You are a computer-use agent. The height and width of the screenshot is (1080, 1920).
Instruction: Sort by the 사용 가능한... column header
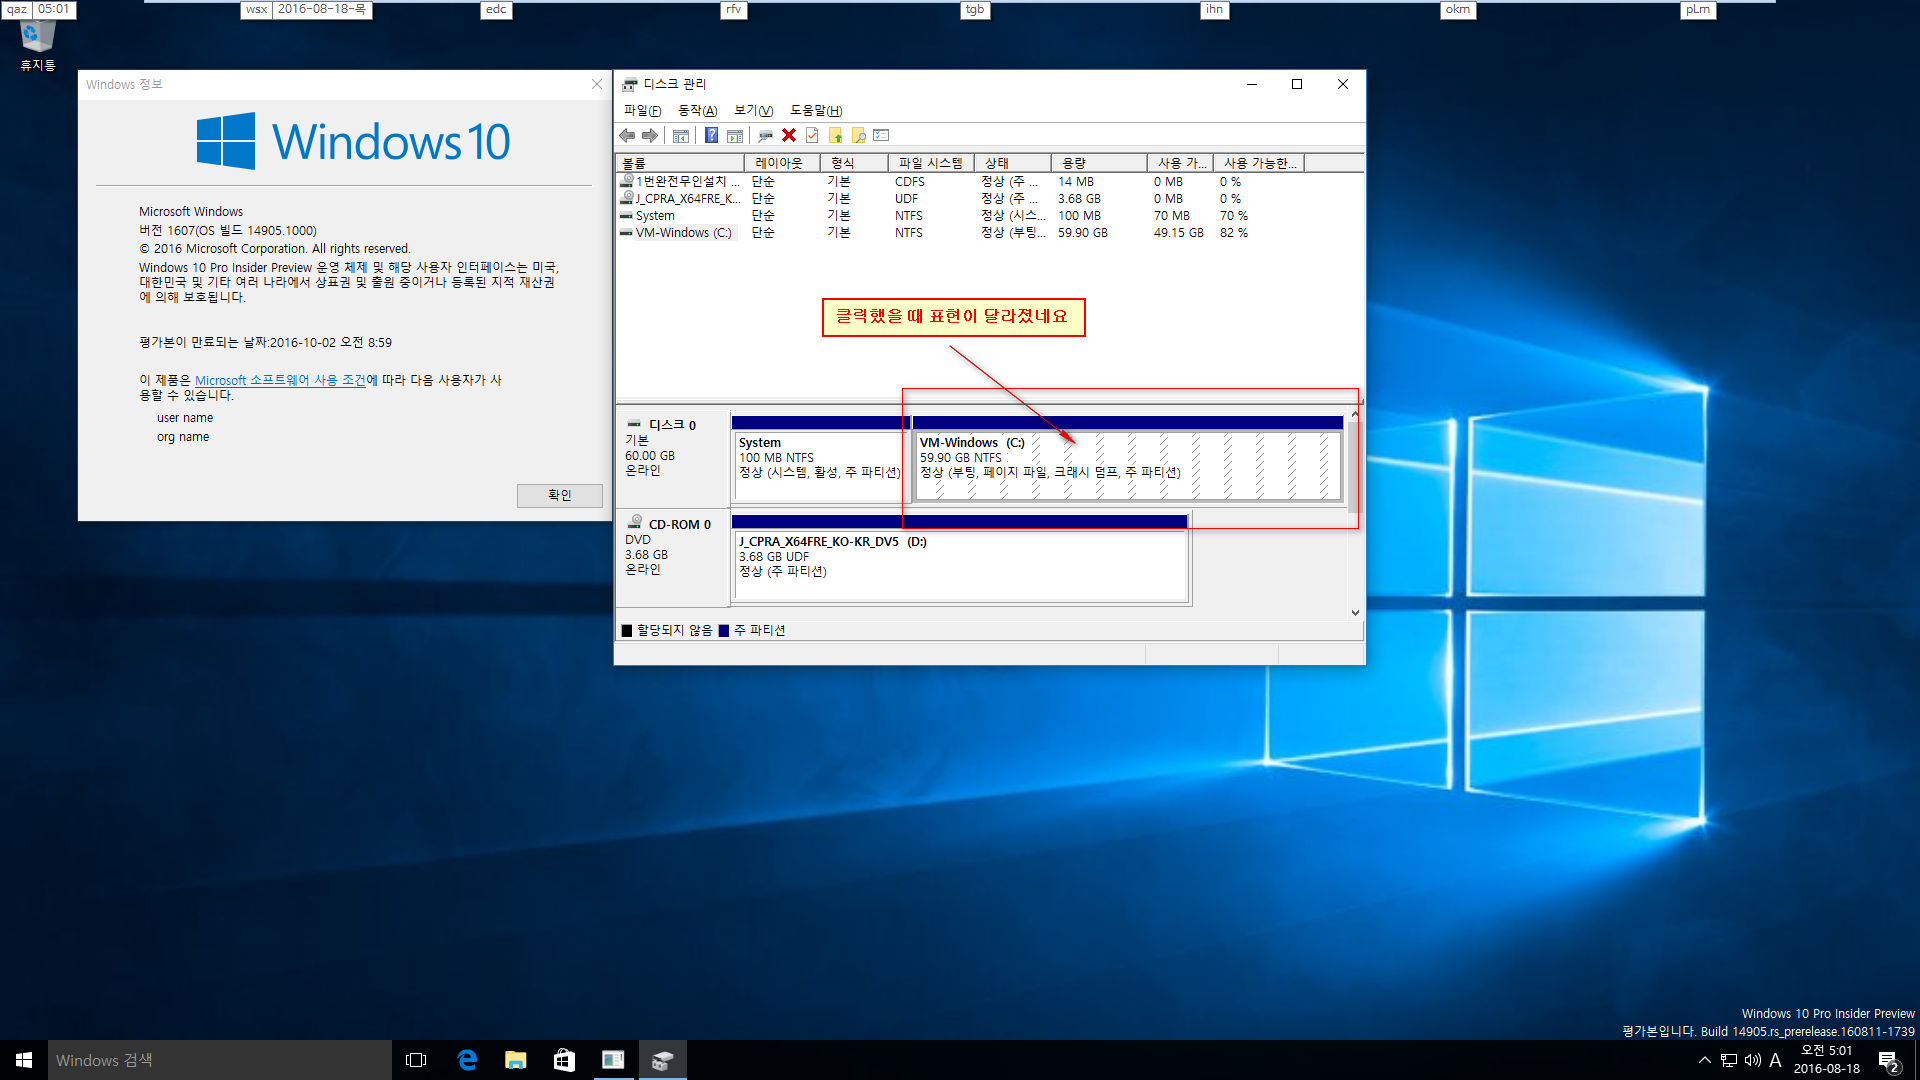click(x=1259, y=163)
